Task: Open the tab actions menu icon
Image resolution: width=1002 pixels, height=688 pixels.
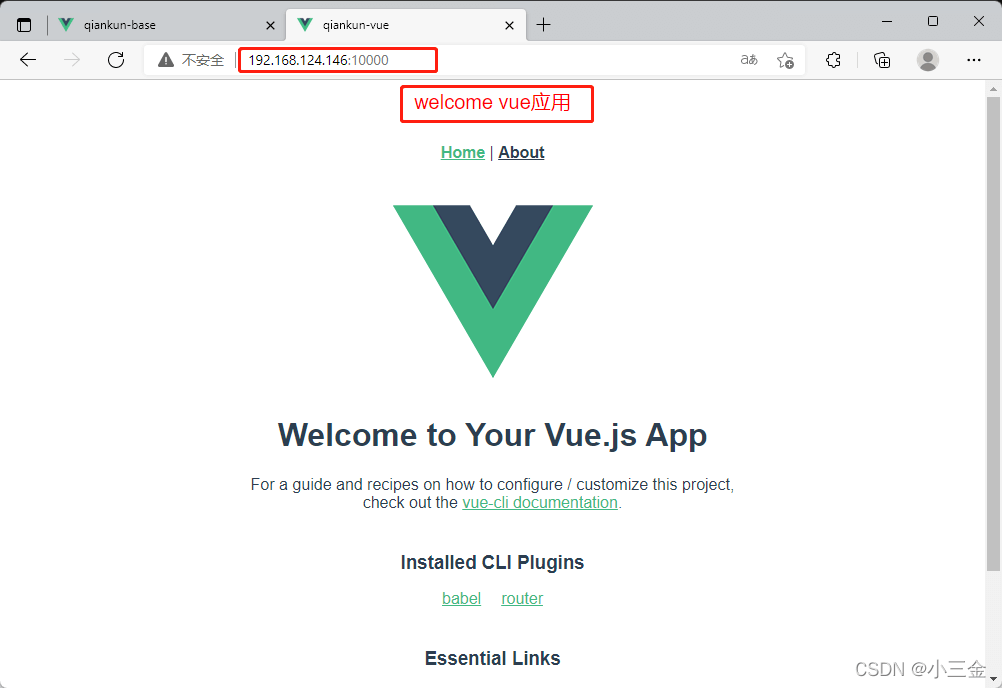Action: click(24, 25)
